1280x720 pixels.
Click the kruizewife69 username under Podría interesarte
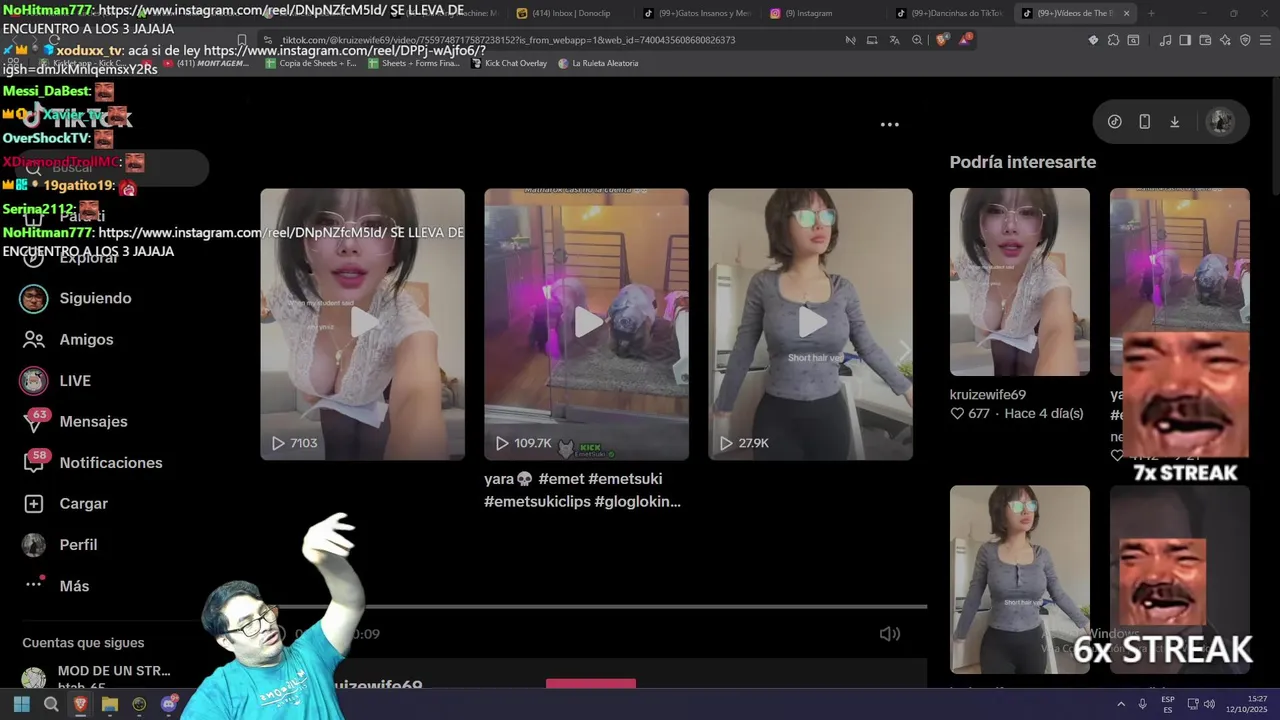[x=988, y=395]
